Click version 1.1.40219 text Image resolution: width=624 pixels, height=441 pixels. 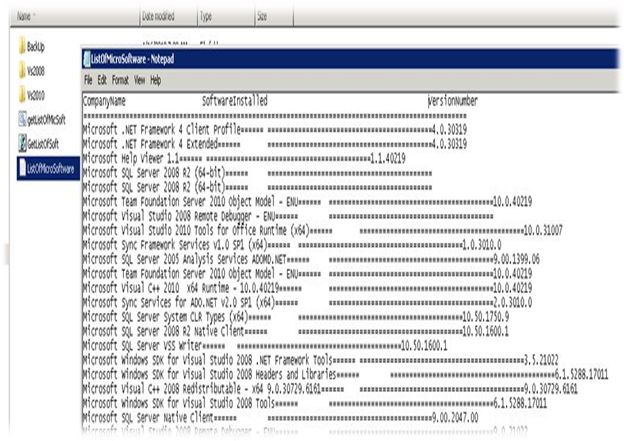coord(388,158)
